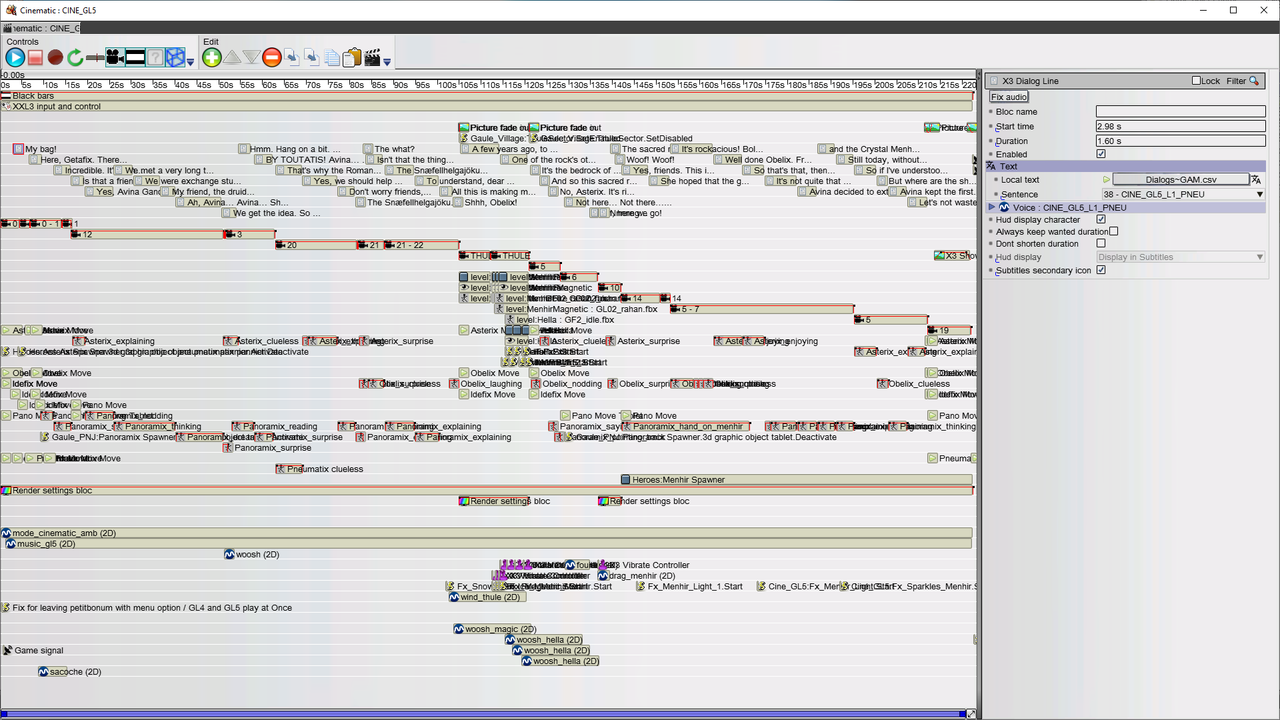
Task: Click the Start time field showing 2.98 s
Action: tap(1180, 126)
